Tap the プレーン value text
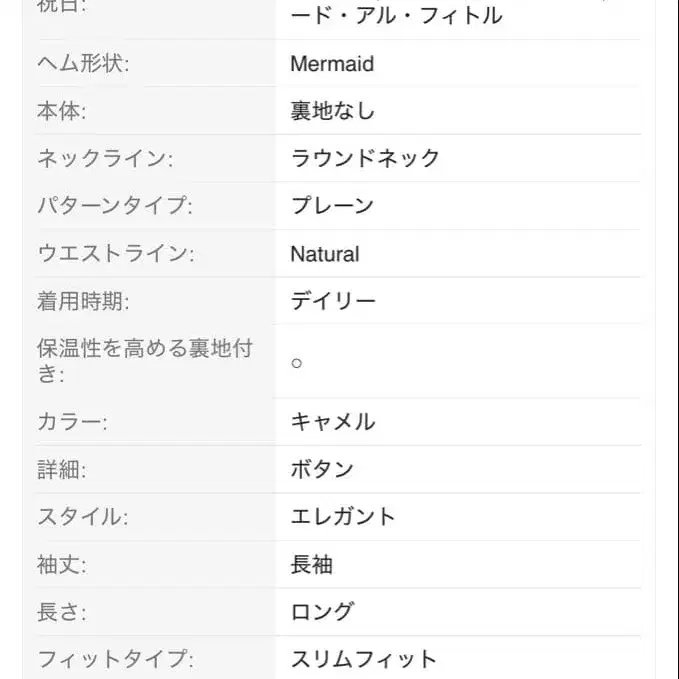This screenshot has width=679, height=679. (x=332, y=206)
